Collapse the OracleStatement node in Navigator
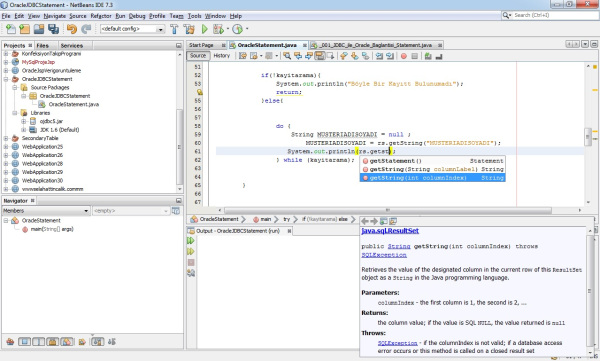Screen dimensions: 600x361 [6, 221]
